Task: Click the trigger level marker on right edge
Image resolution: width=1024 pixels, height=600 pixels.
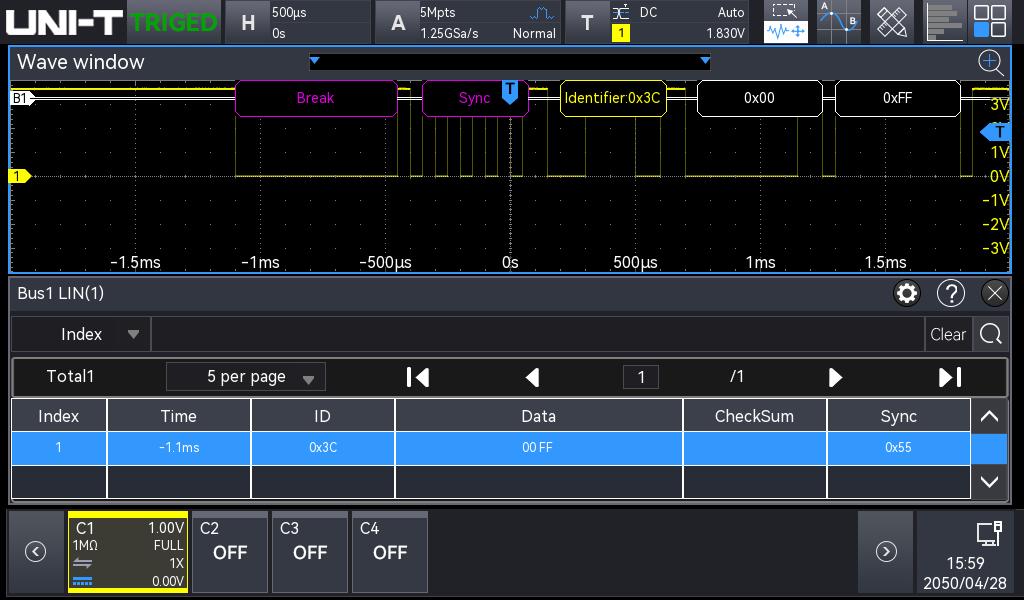Action: tap(998, 132)
